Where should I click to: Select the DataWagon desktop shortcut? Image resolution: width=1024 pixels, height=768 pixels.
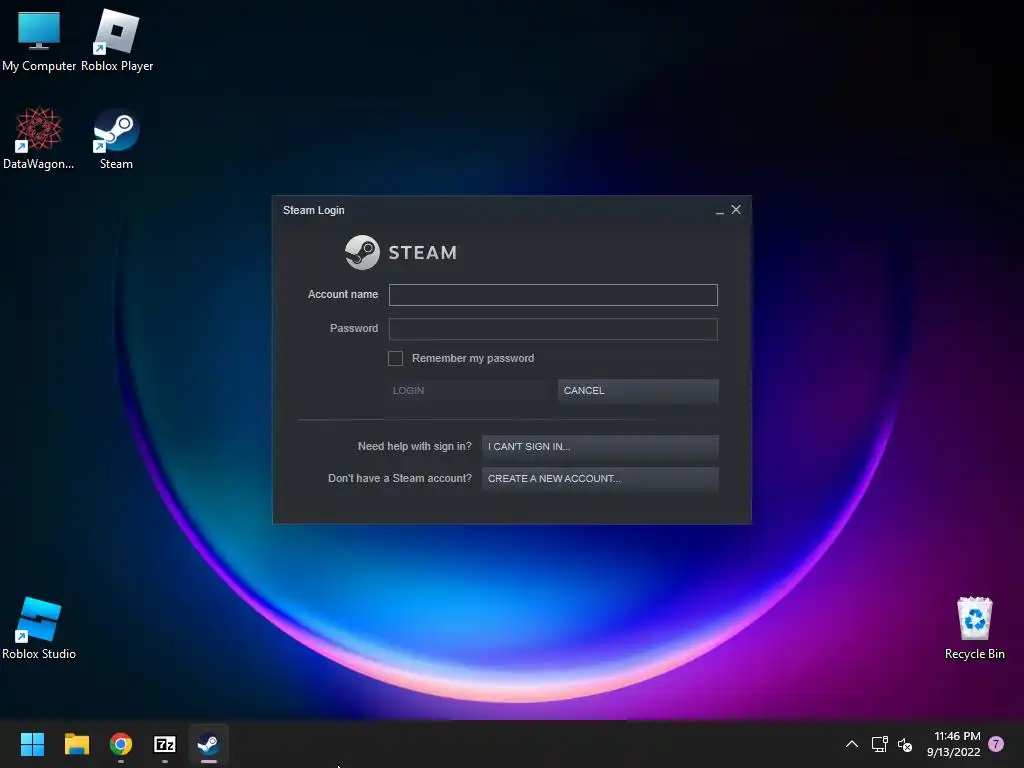click(39, 138)
